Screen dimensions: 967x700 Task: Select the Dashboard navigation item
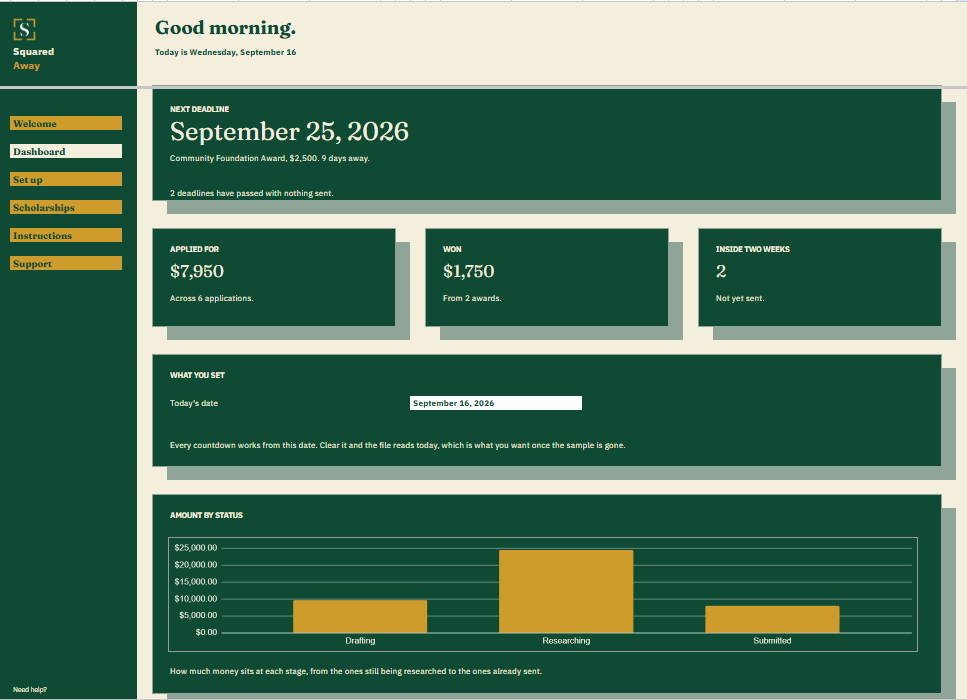point(66,151)
